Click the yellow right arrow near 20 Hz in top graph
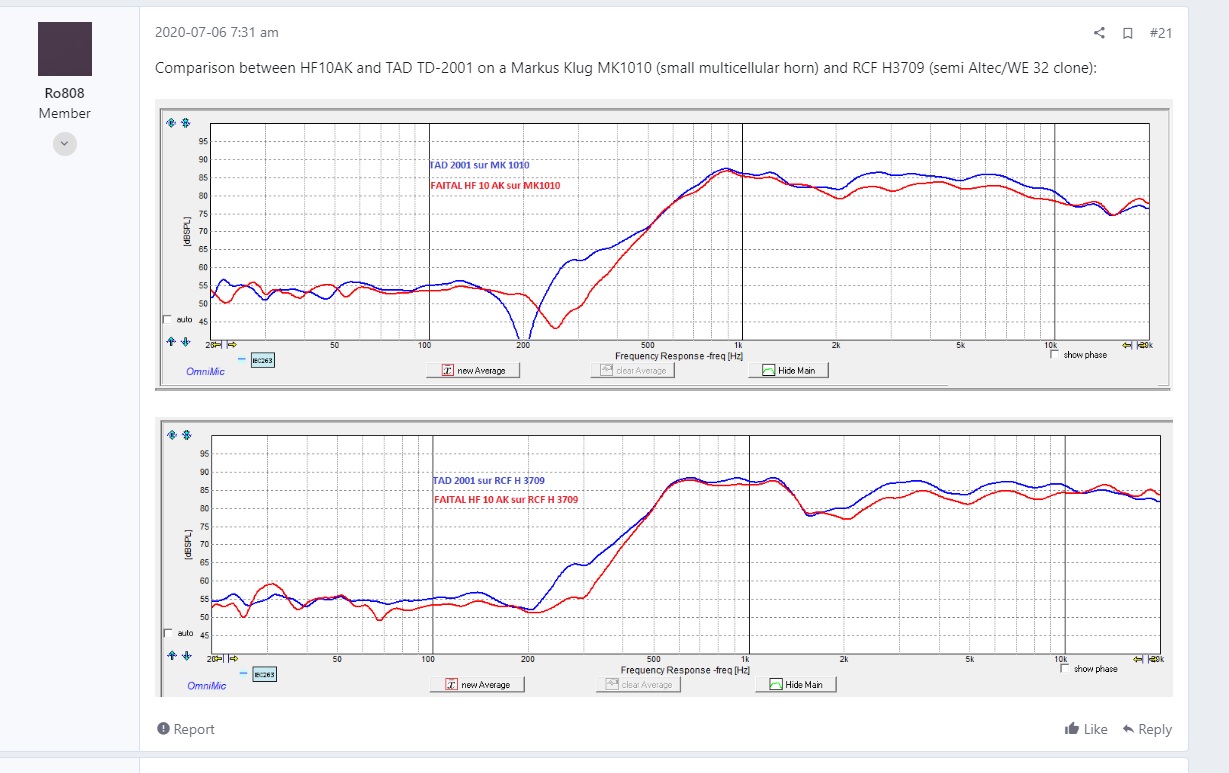 (232, 345)
